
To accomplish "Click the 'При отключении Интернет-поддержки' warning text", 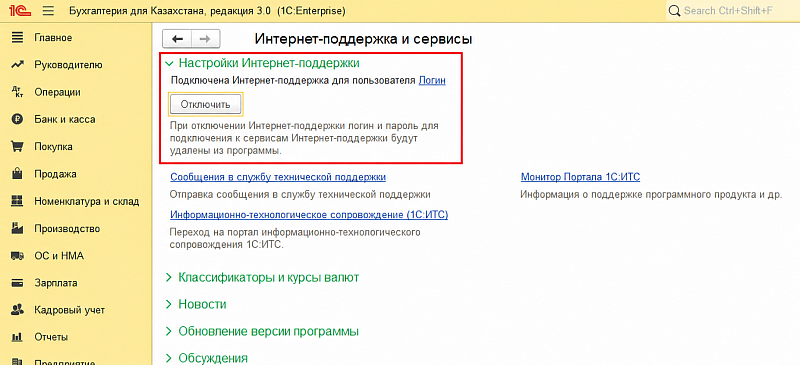I will [304, 138].
